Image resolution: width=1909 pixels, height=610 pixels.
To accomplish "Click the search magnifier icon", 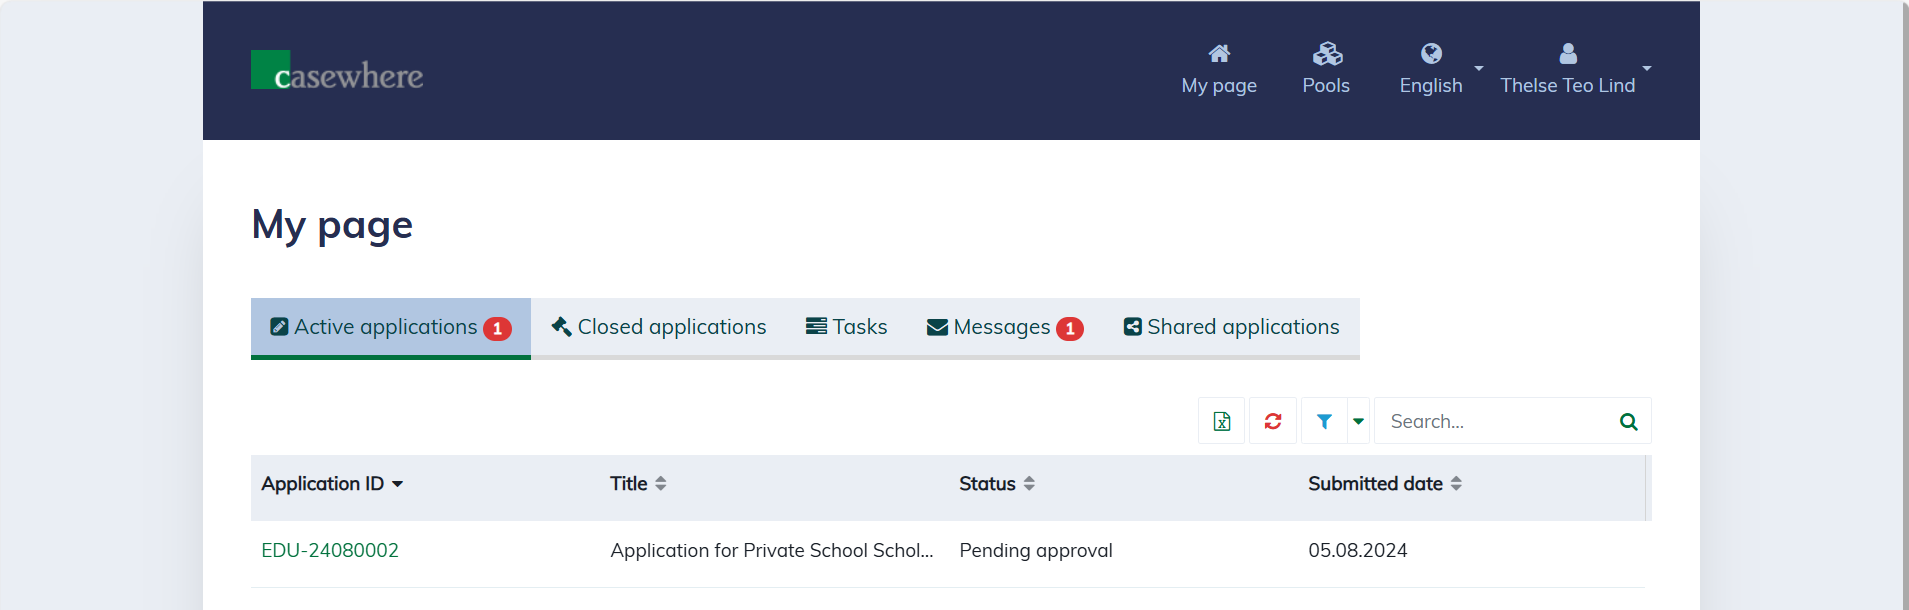I will 1628,421.
